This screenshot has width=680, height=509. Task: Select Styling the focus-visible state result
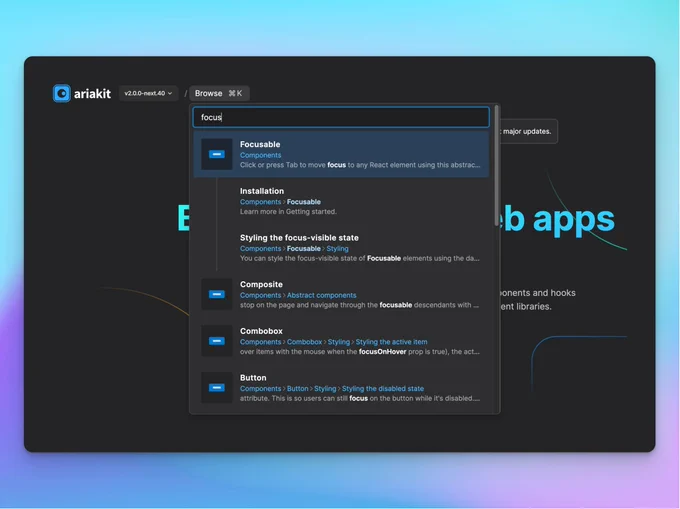[341, 248]
